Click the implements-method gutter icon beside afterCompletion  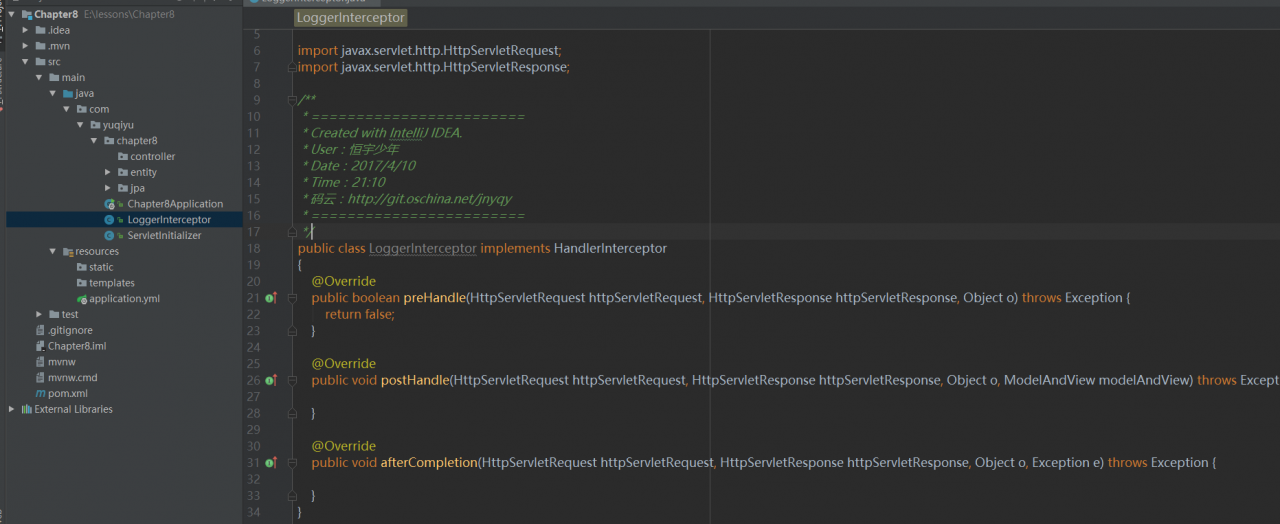[270, 463]
